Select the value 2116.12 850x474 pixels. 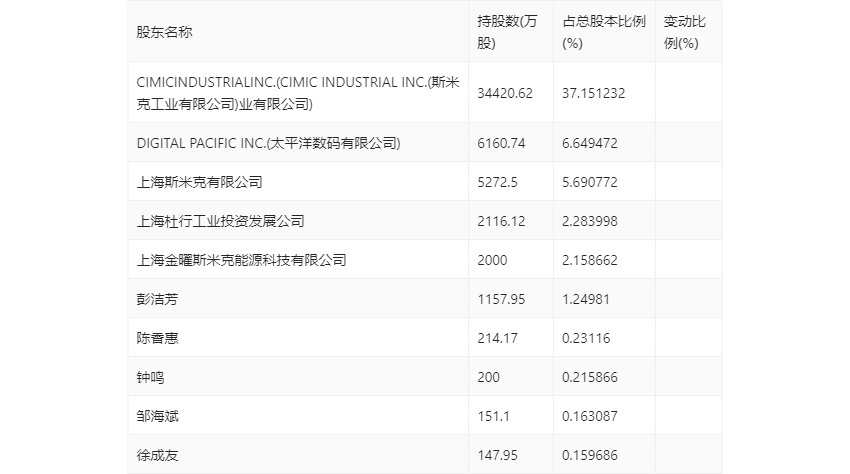click(501, 221)
